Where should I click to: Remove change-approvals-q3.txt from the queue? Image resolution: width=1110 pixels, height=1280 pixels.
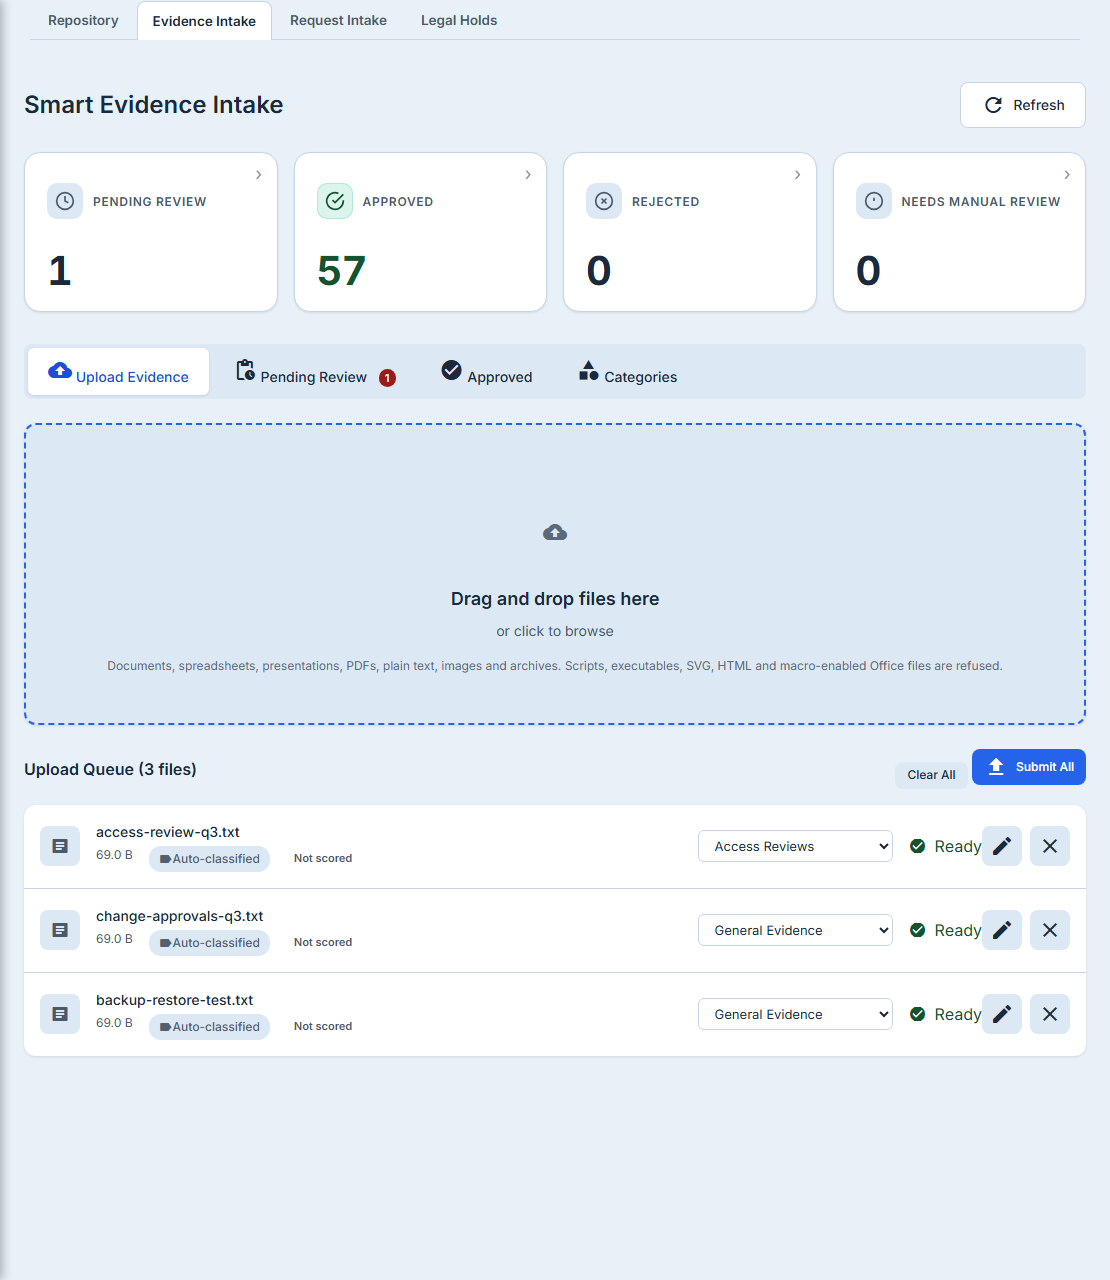[x=1050, y=930]
